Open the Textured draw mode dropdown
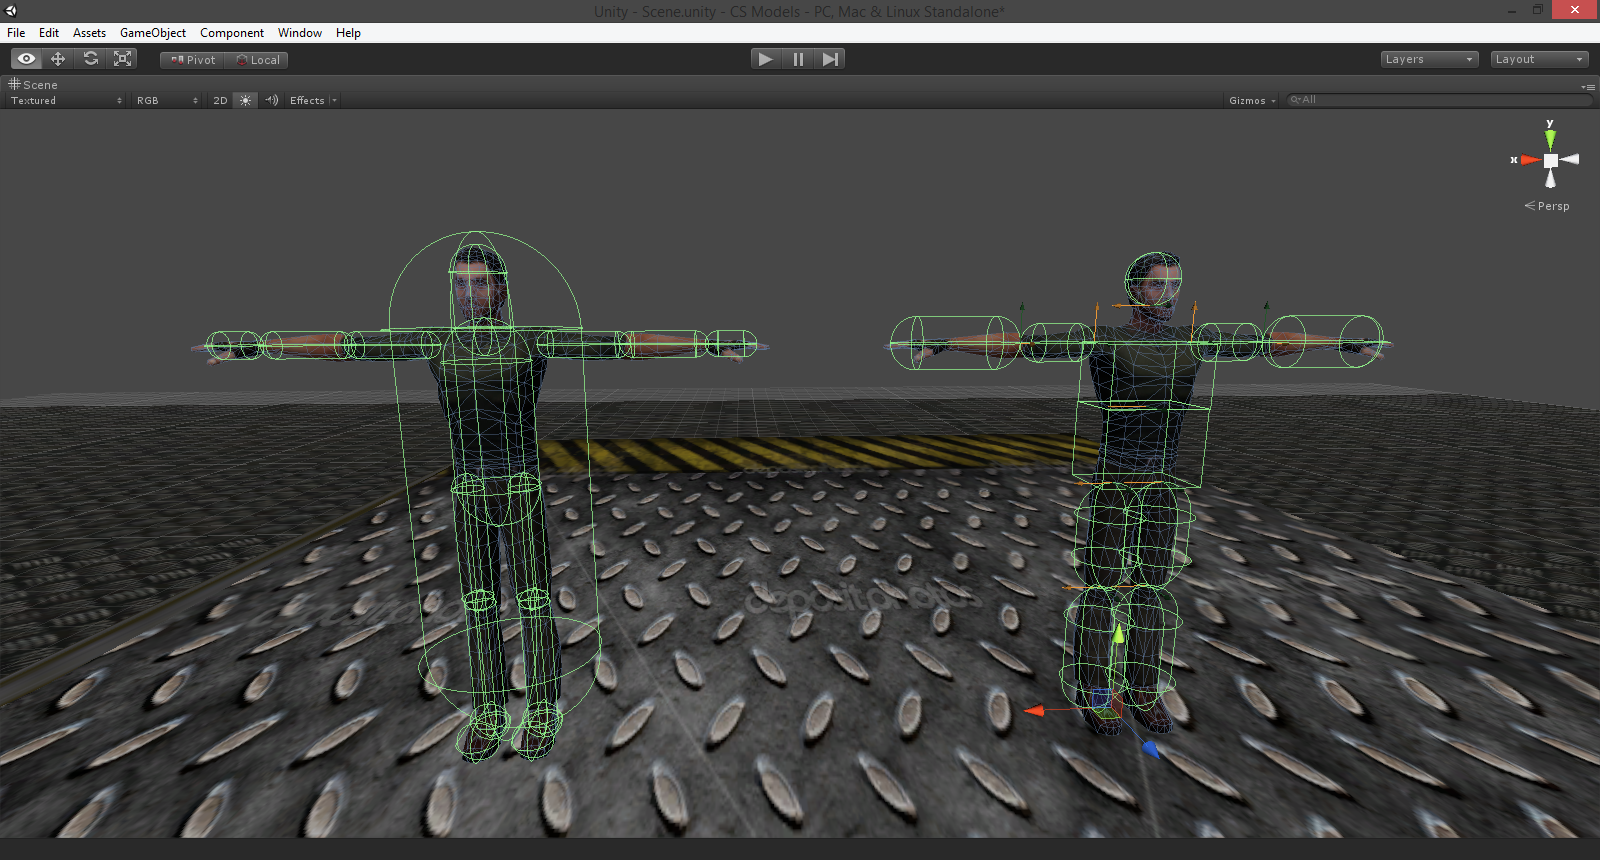The image size is (1600, 860). click(66, 101)
